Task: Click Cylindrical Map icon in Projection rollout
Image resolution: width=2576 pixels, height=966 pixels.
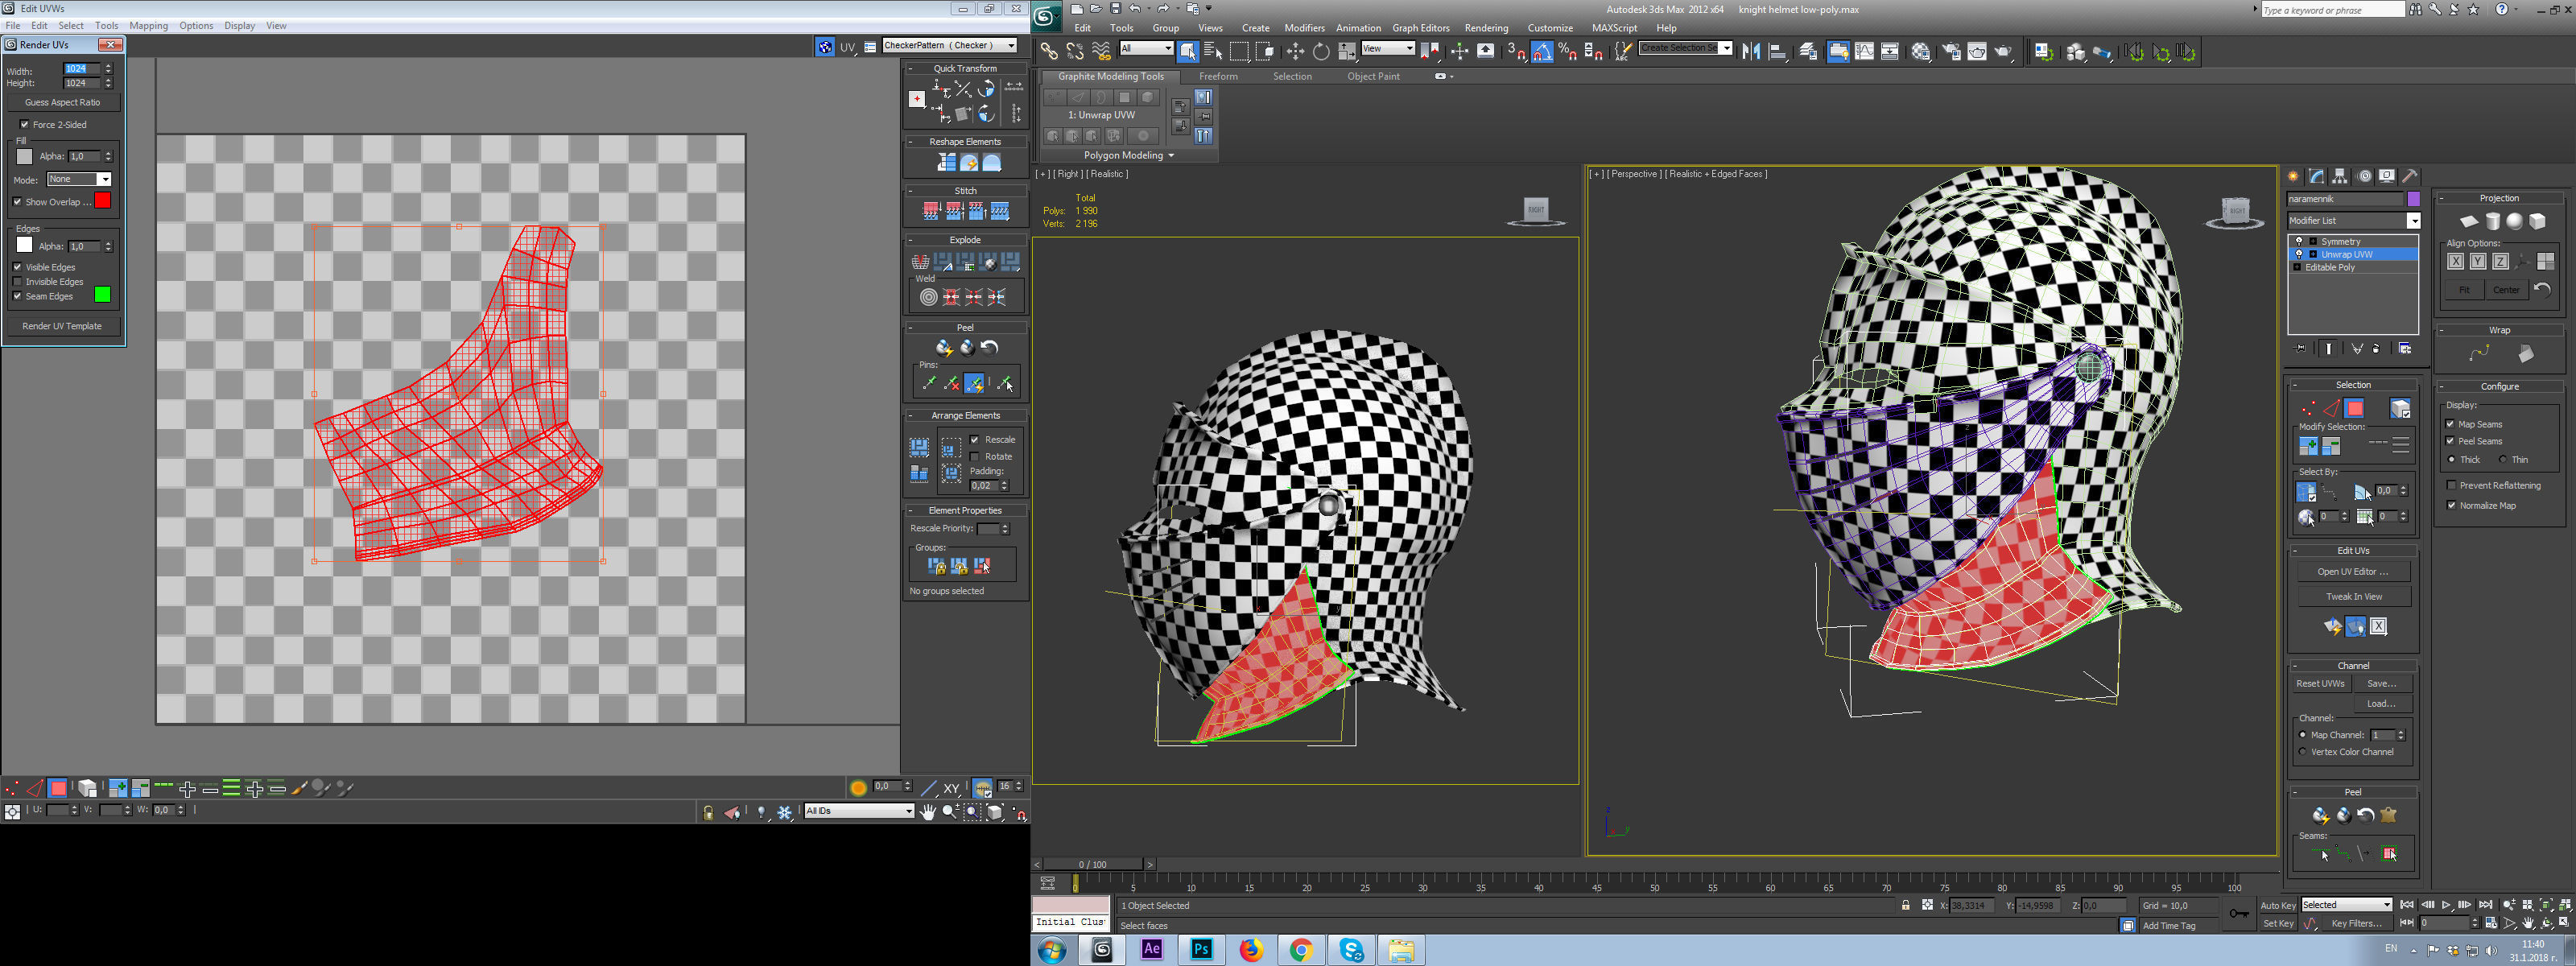Action: coord(2492,222)
